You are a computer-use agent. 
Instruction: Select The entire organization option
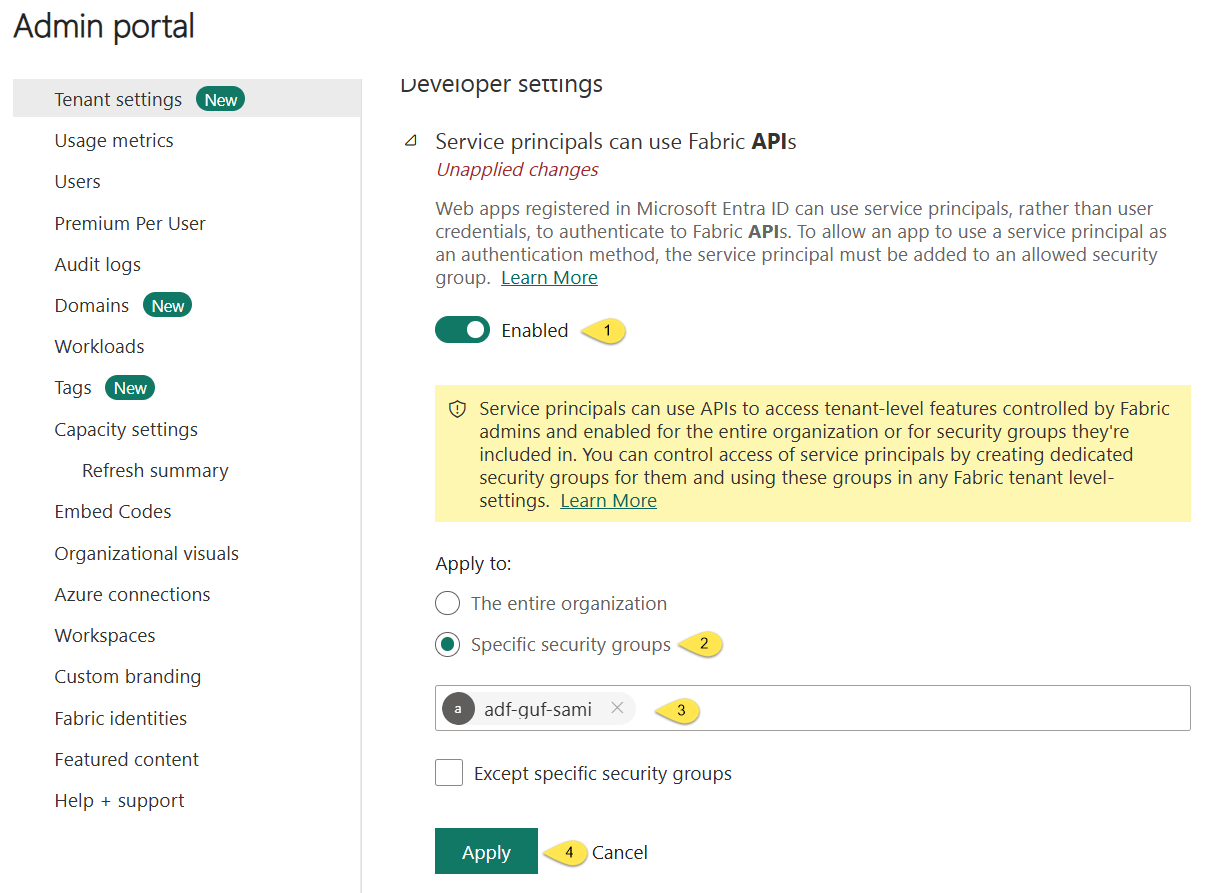pyautogui.click(x=447, y=603)
